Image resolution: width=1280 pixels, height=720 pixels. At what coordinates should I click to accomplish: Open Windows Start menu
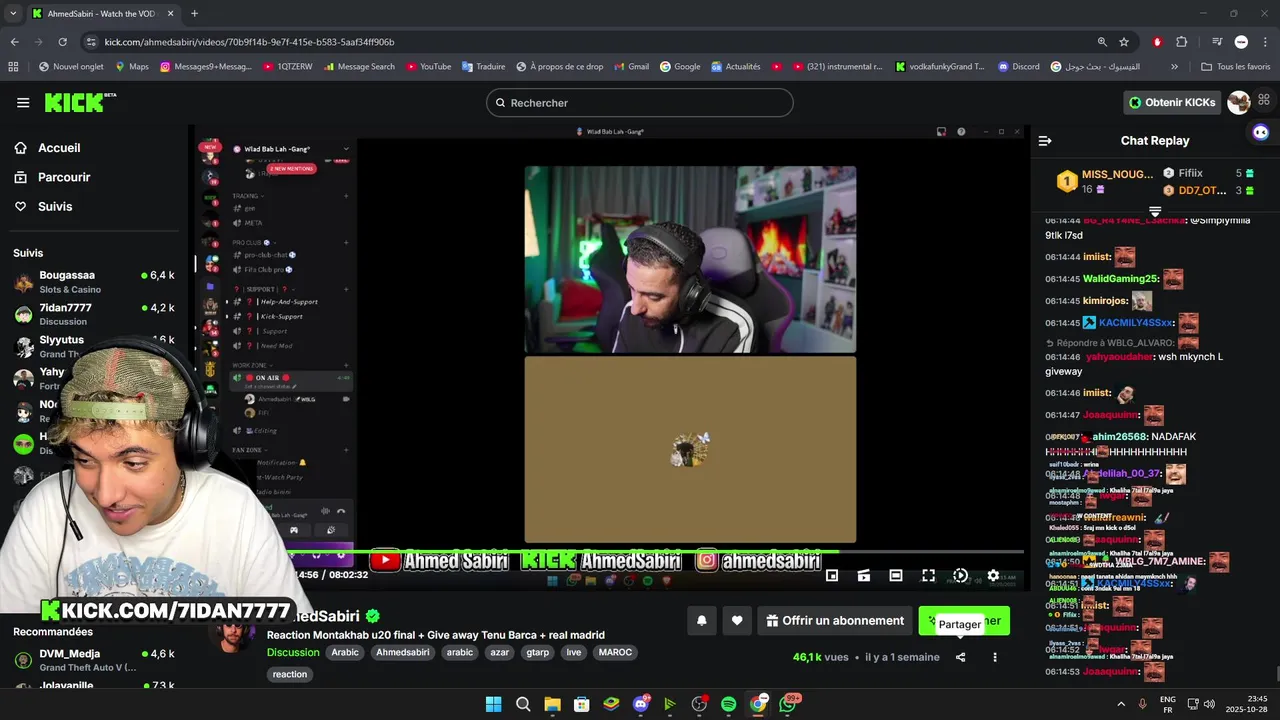(493, 704)
